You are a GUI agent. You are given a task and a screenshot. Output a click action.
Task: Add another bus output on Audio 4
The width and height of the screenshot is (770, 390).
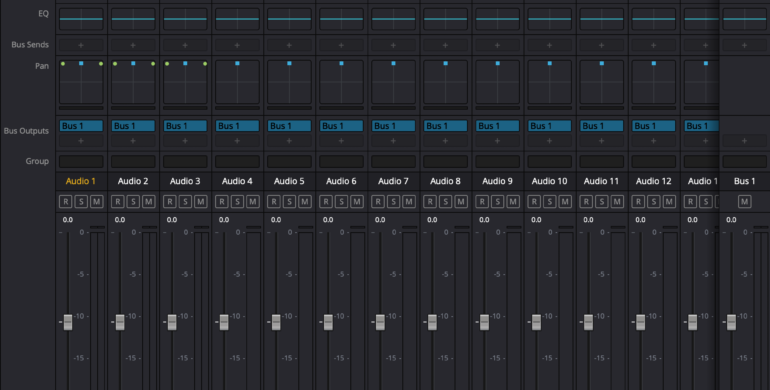(237, 141)
